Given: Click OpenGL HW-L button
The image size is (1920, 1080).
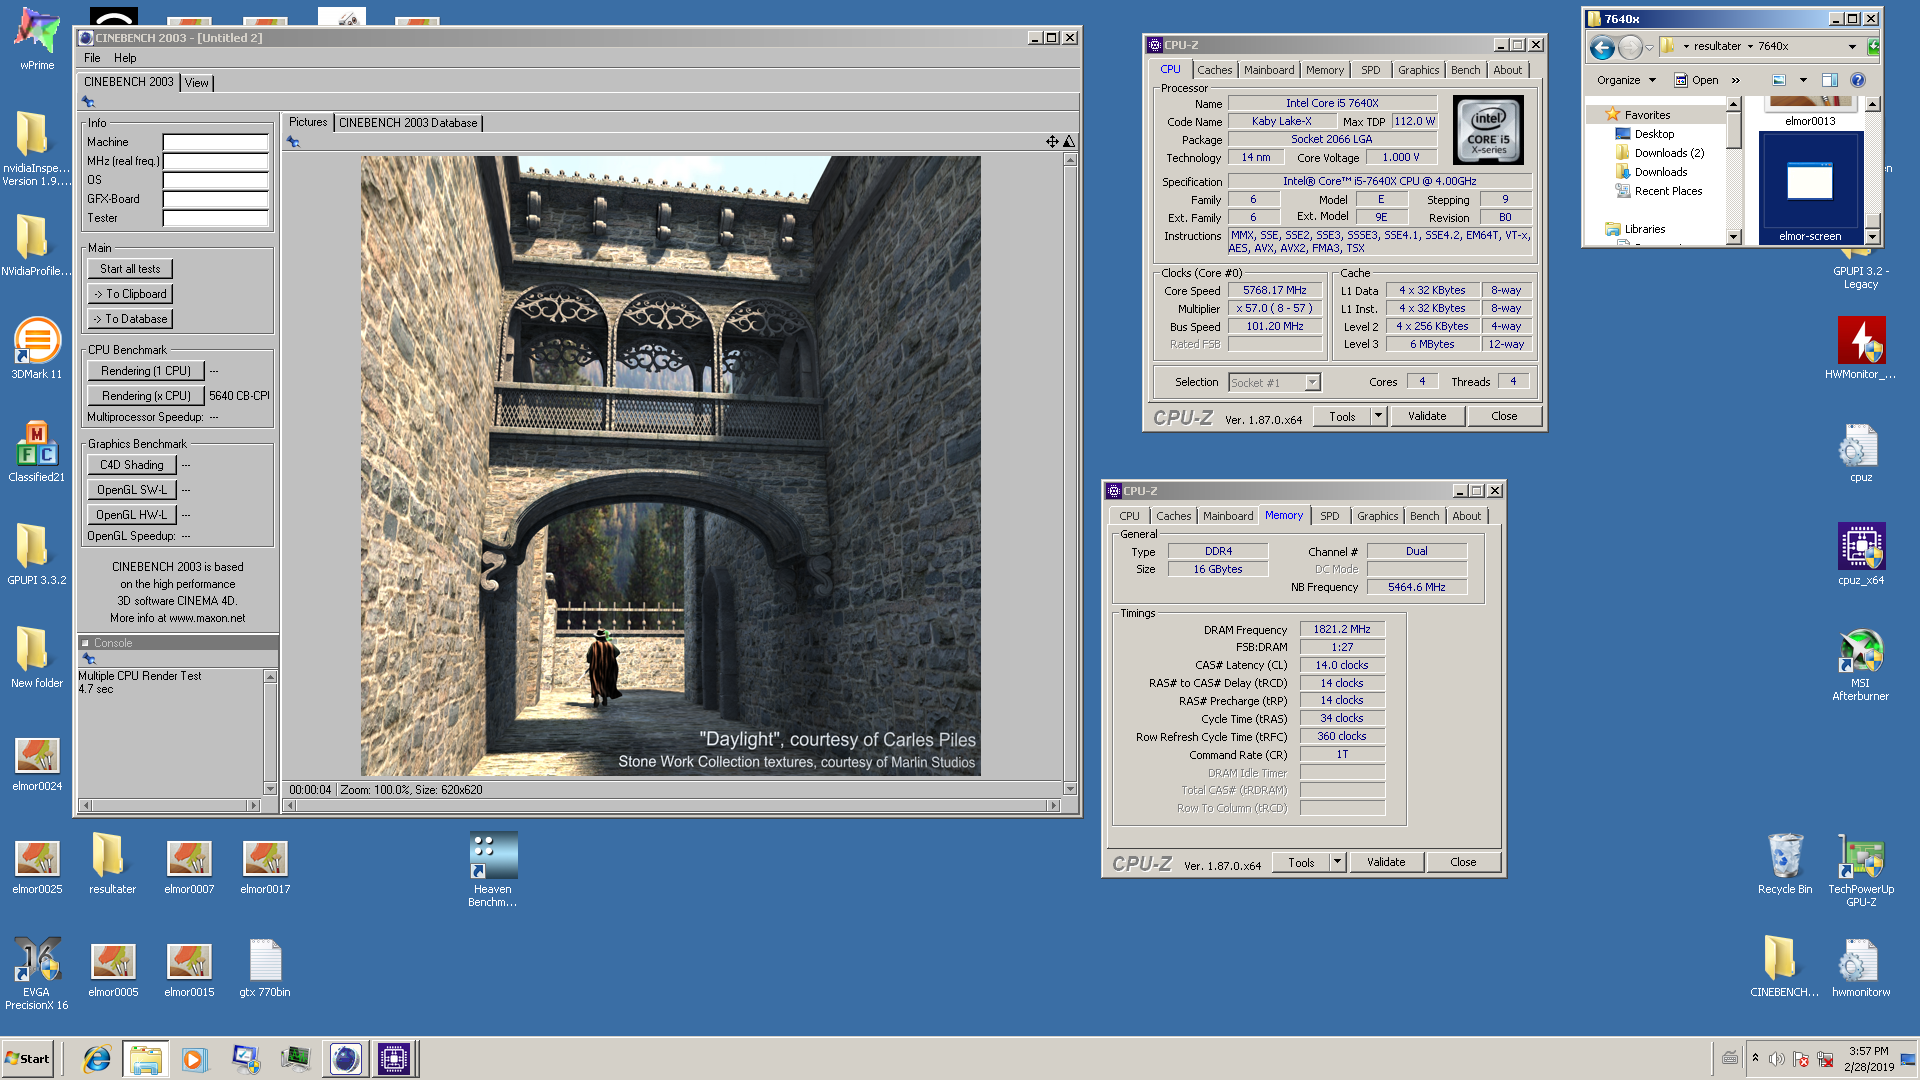Looking at the screenshot, I should [132, 515].
